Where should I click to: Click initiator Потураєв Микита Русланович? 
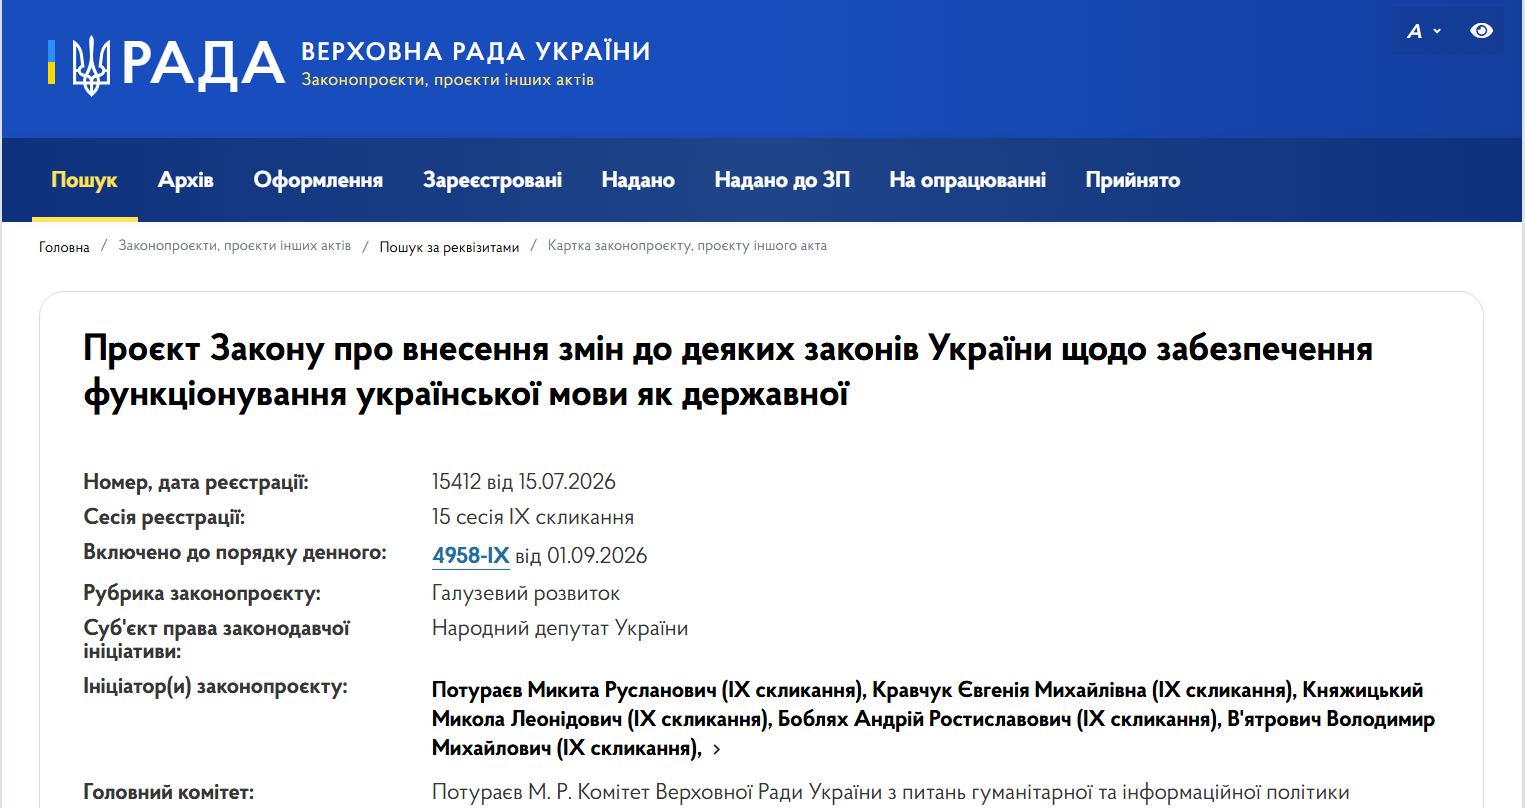click(x=649, y=690)
